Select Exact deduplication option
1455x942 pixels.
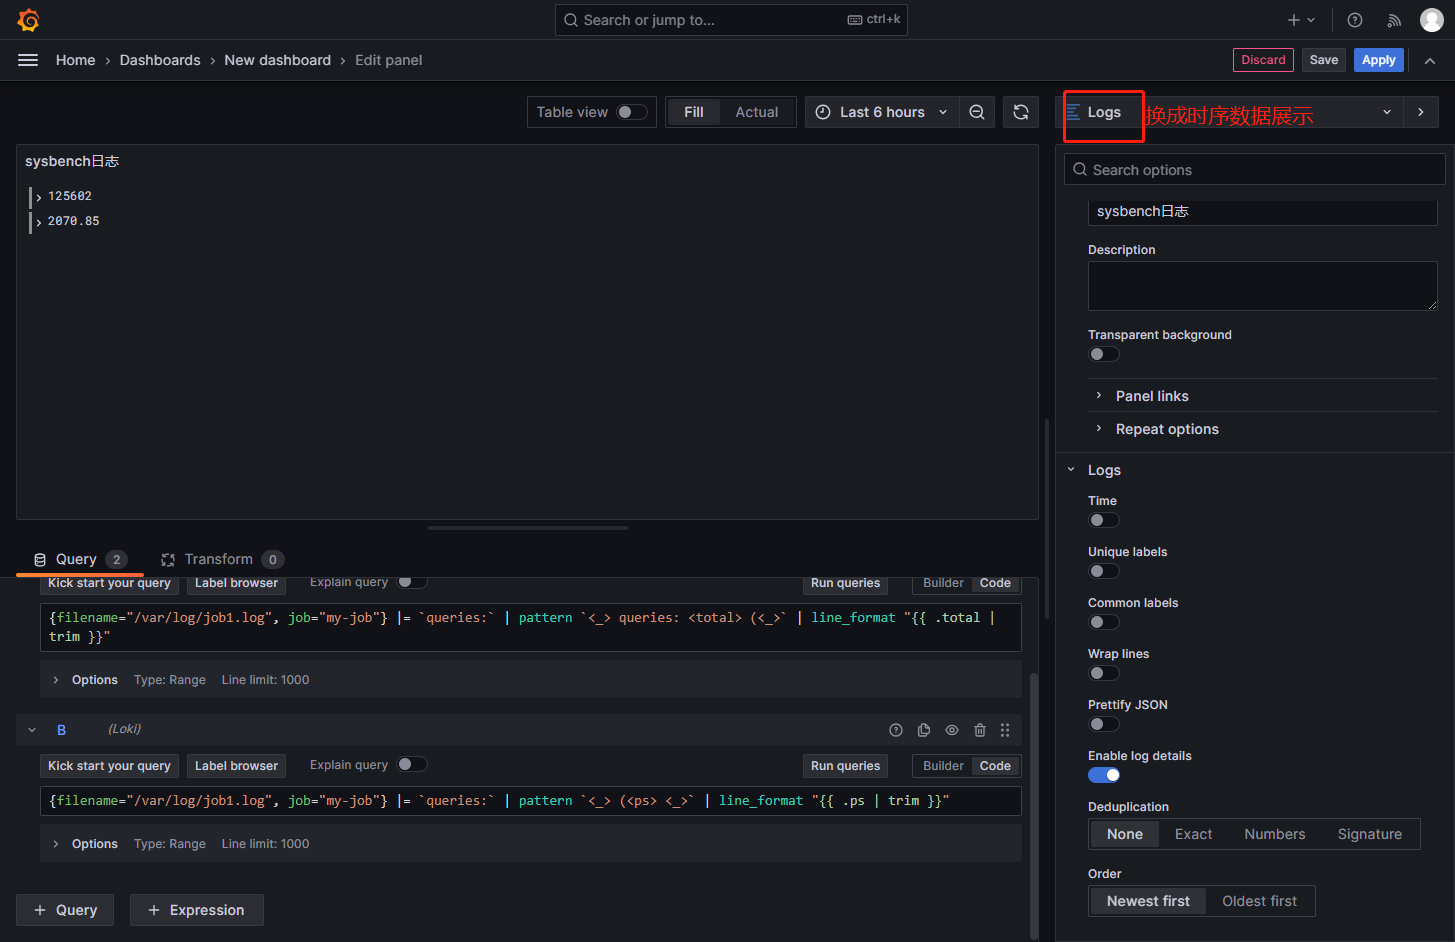pos(1193,834)
